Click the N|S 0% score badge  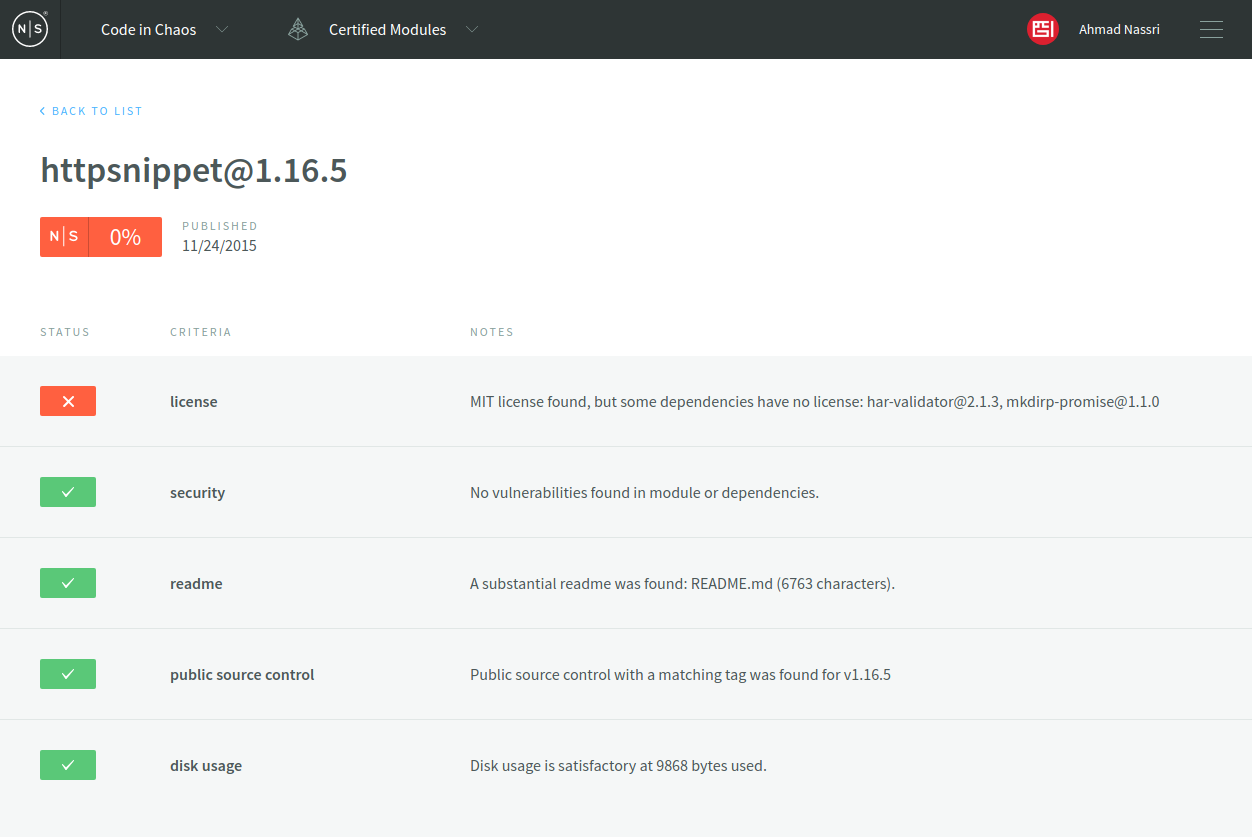coord(101,237)
